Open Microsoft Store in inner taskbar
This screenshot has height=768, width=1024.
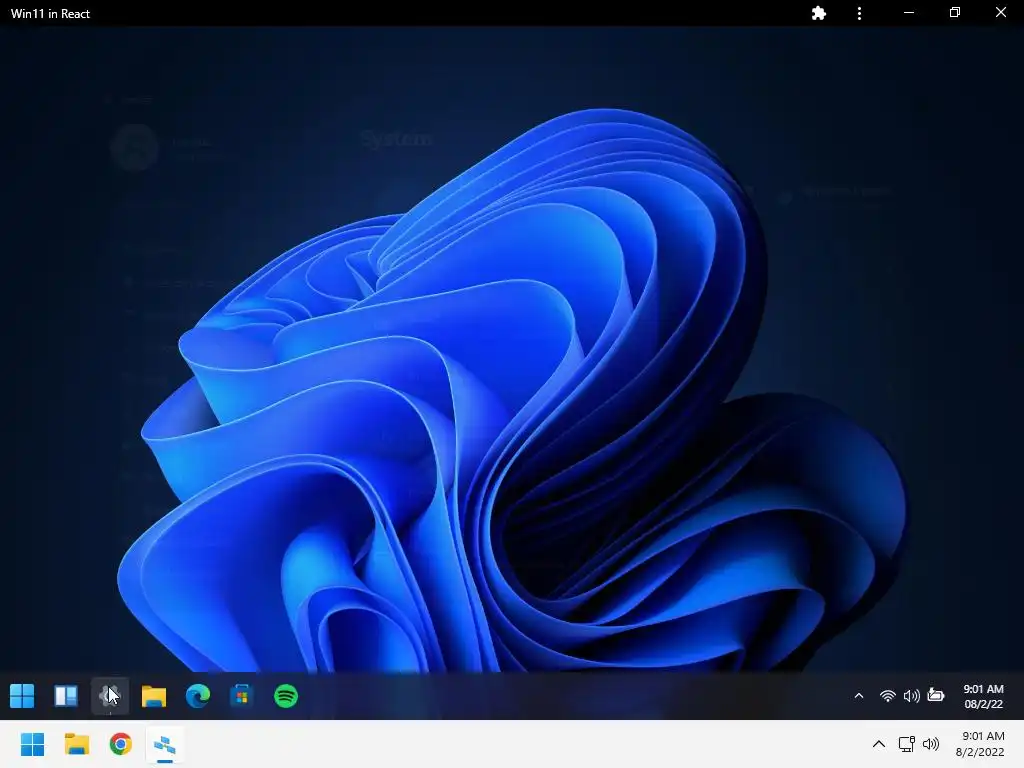(x=242, y=696)
